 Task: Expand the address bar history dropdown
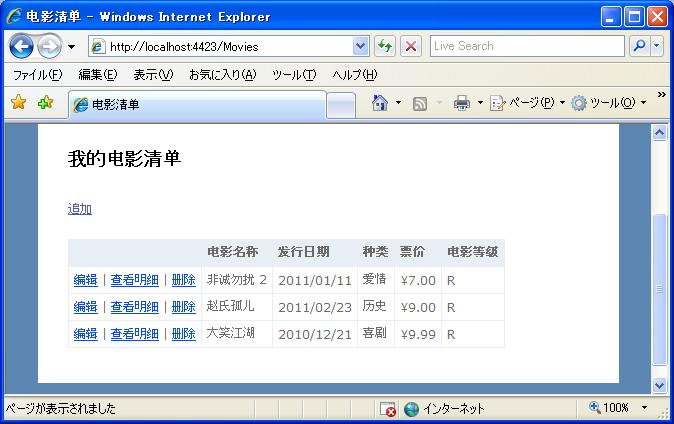(x=361, y=46)
